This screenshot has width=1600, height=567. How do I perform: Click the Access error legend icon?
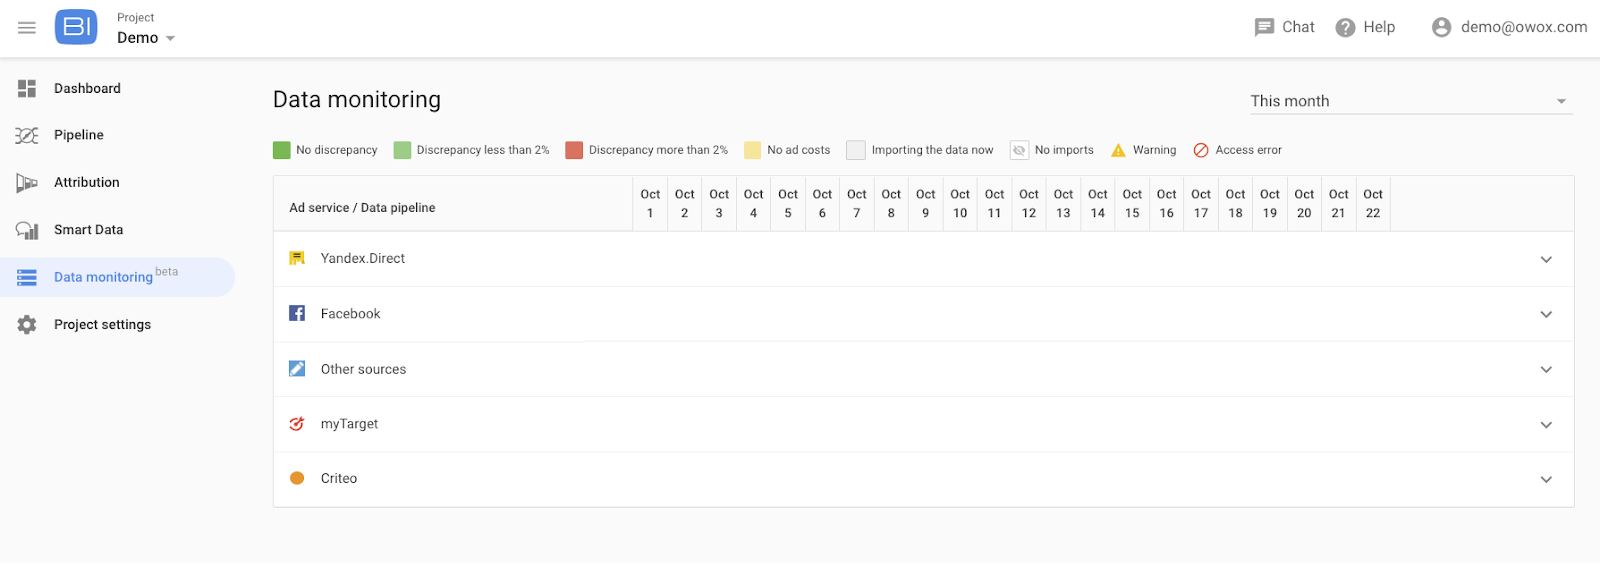1201,150
